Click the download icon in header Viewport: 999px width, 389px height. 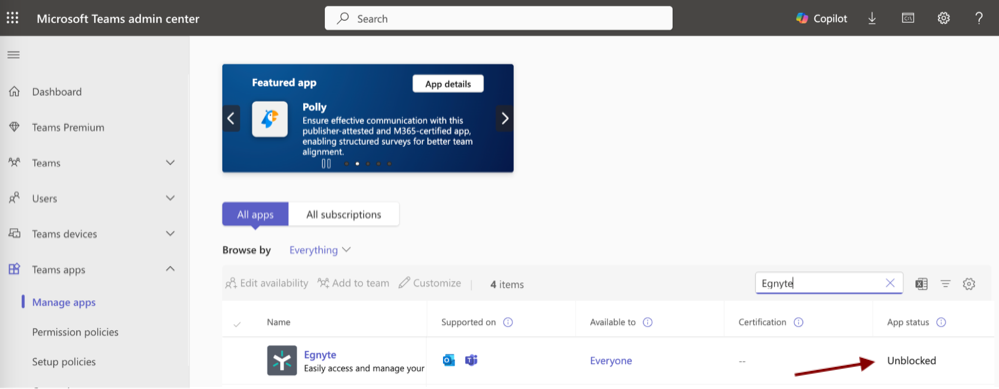pos(872,18)
